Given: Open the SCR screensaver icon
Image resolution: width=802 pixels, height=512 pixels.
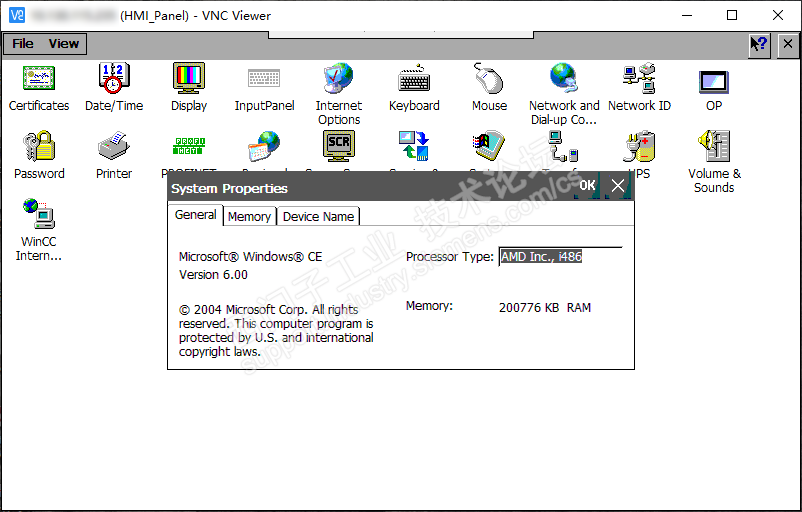Looking at the screenshot, I should click(339, 146).
